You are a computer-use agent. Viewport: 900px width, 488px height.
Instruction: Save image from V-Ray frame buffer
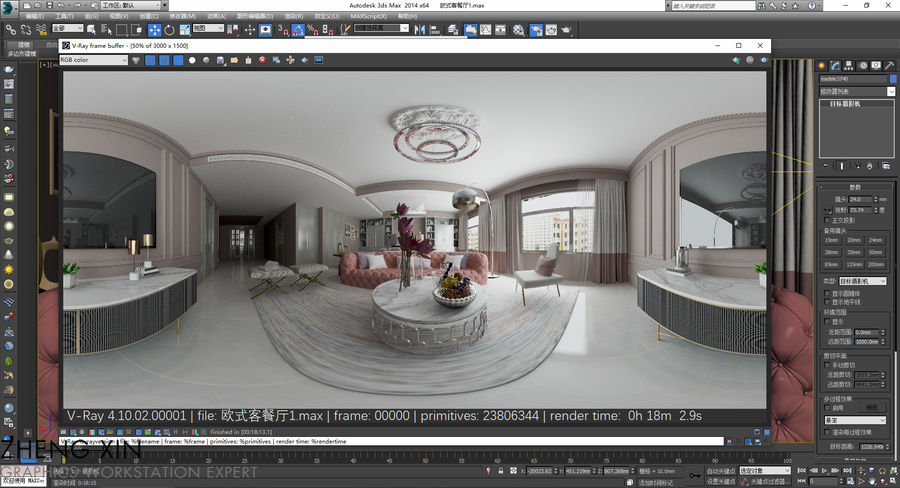(x=220, y=60)
